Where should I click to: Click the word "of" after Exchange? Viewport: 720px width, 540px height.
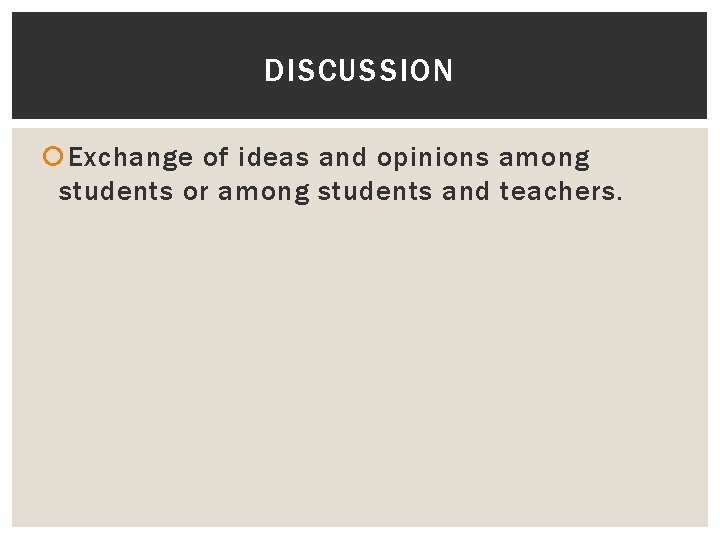(216, 158)
